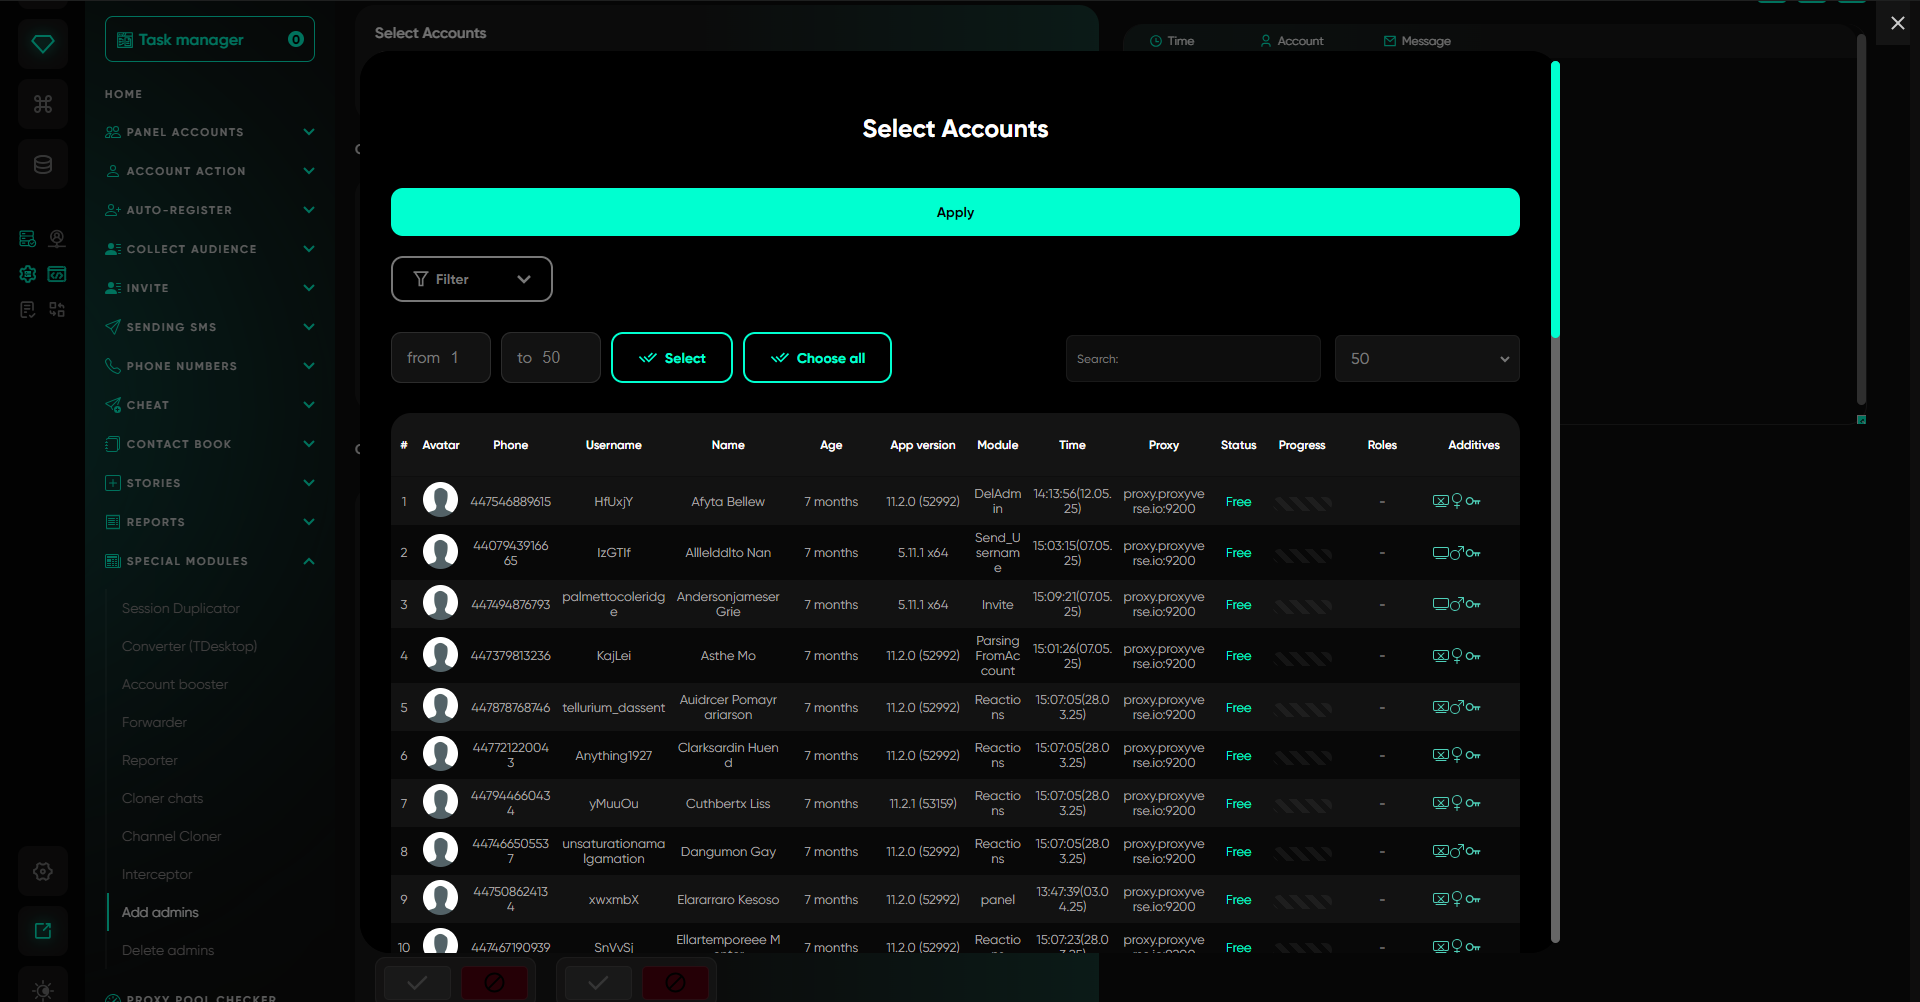Viewport: 1920px width, 1002px height.
Task: Click the command-symbol icon in left rail
Action: point(43,104)
